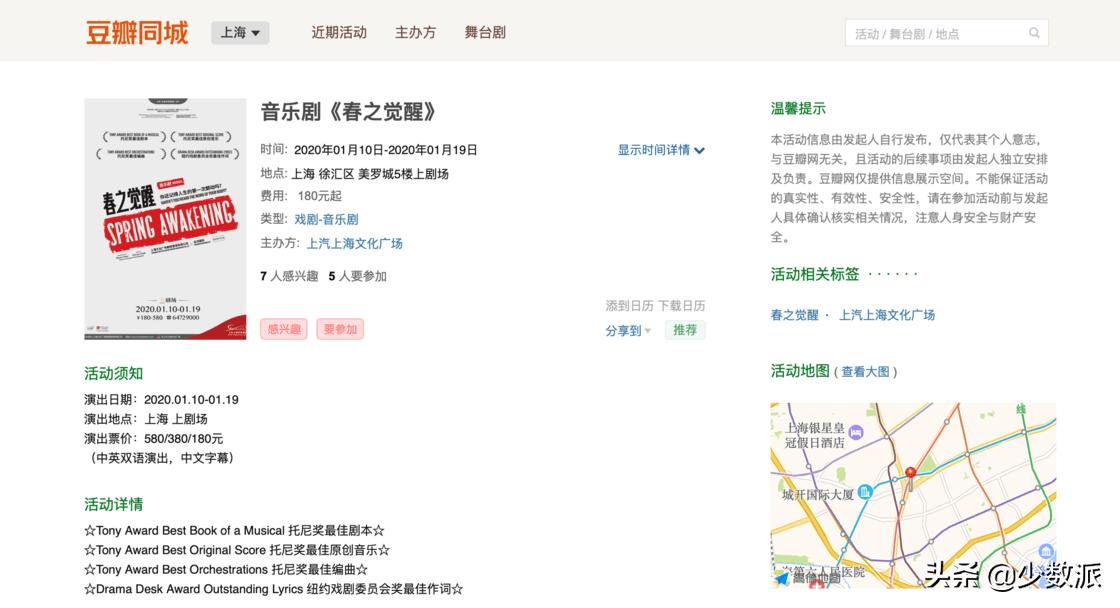Viewport: 1120px width, 608px height.
Task: Click the price text 180元起
Action: pyautogui.click(x=319, y=196)
